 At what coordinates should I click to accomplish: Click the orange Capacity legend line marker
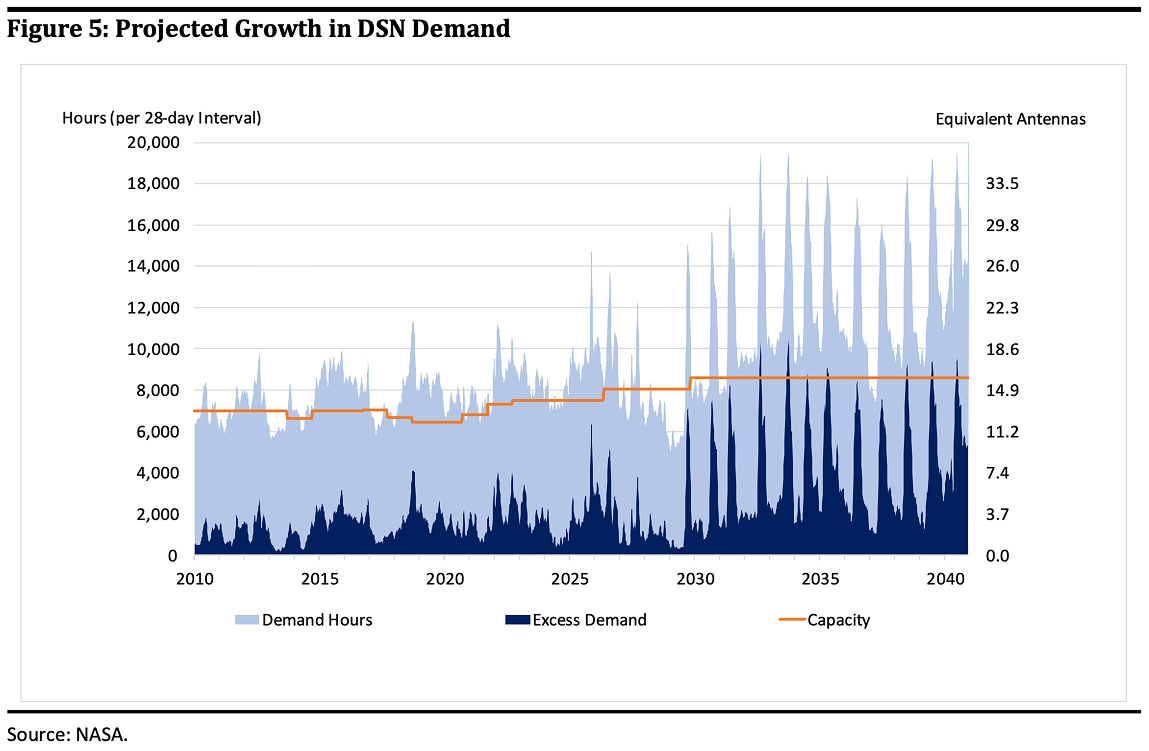(790, 620)
